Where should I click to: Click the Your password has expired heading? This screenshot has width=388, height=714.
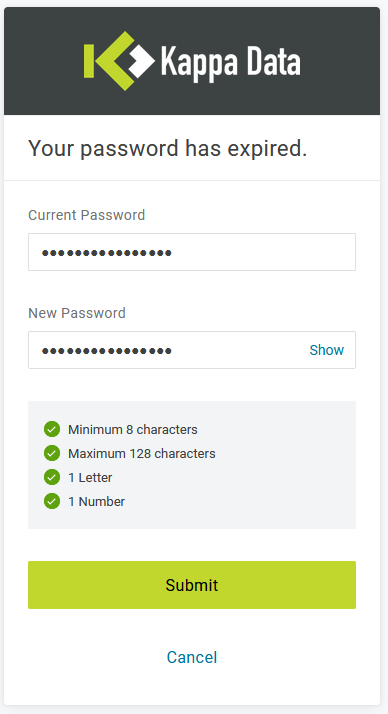(x=168, y=148)
